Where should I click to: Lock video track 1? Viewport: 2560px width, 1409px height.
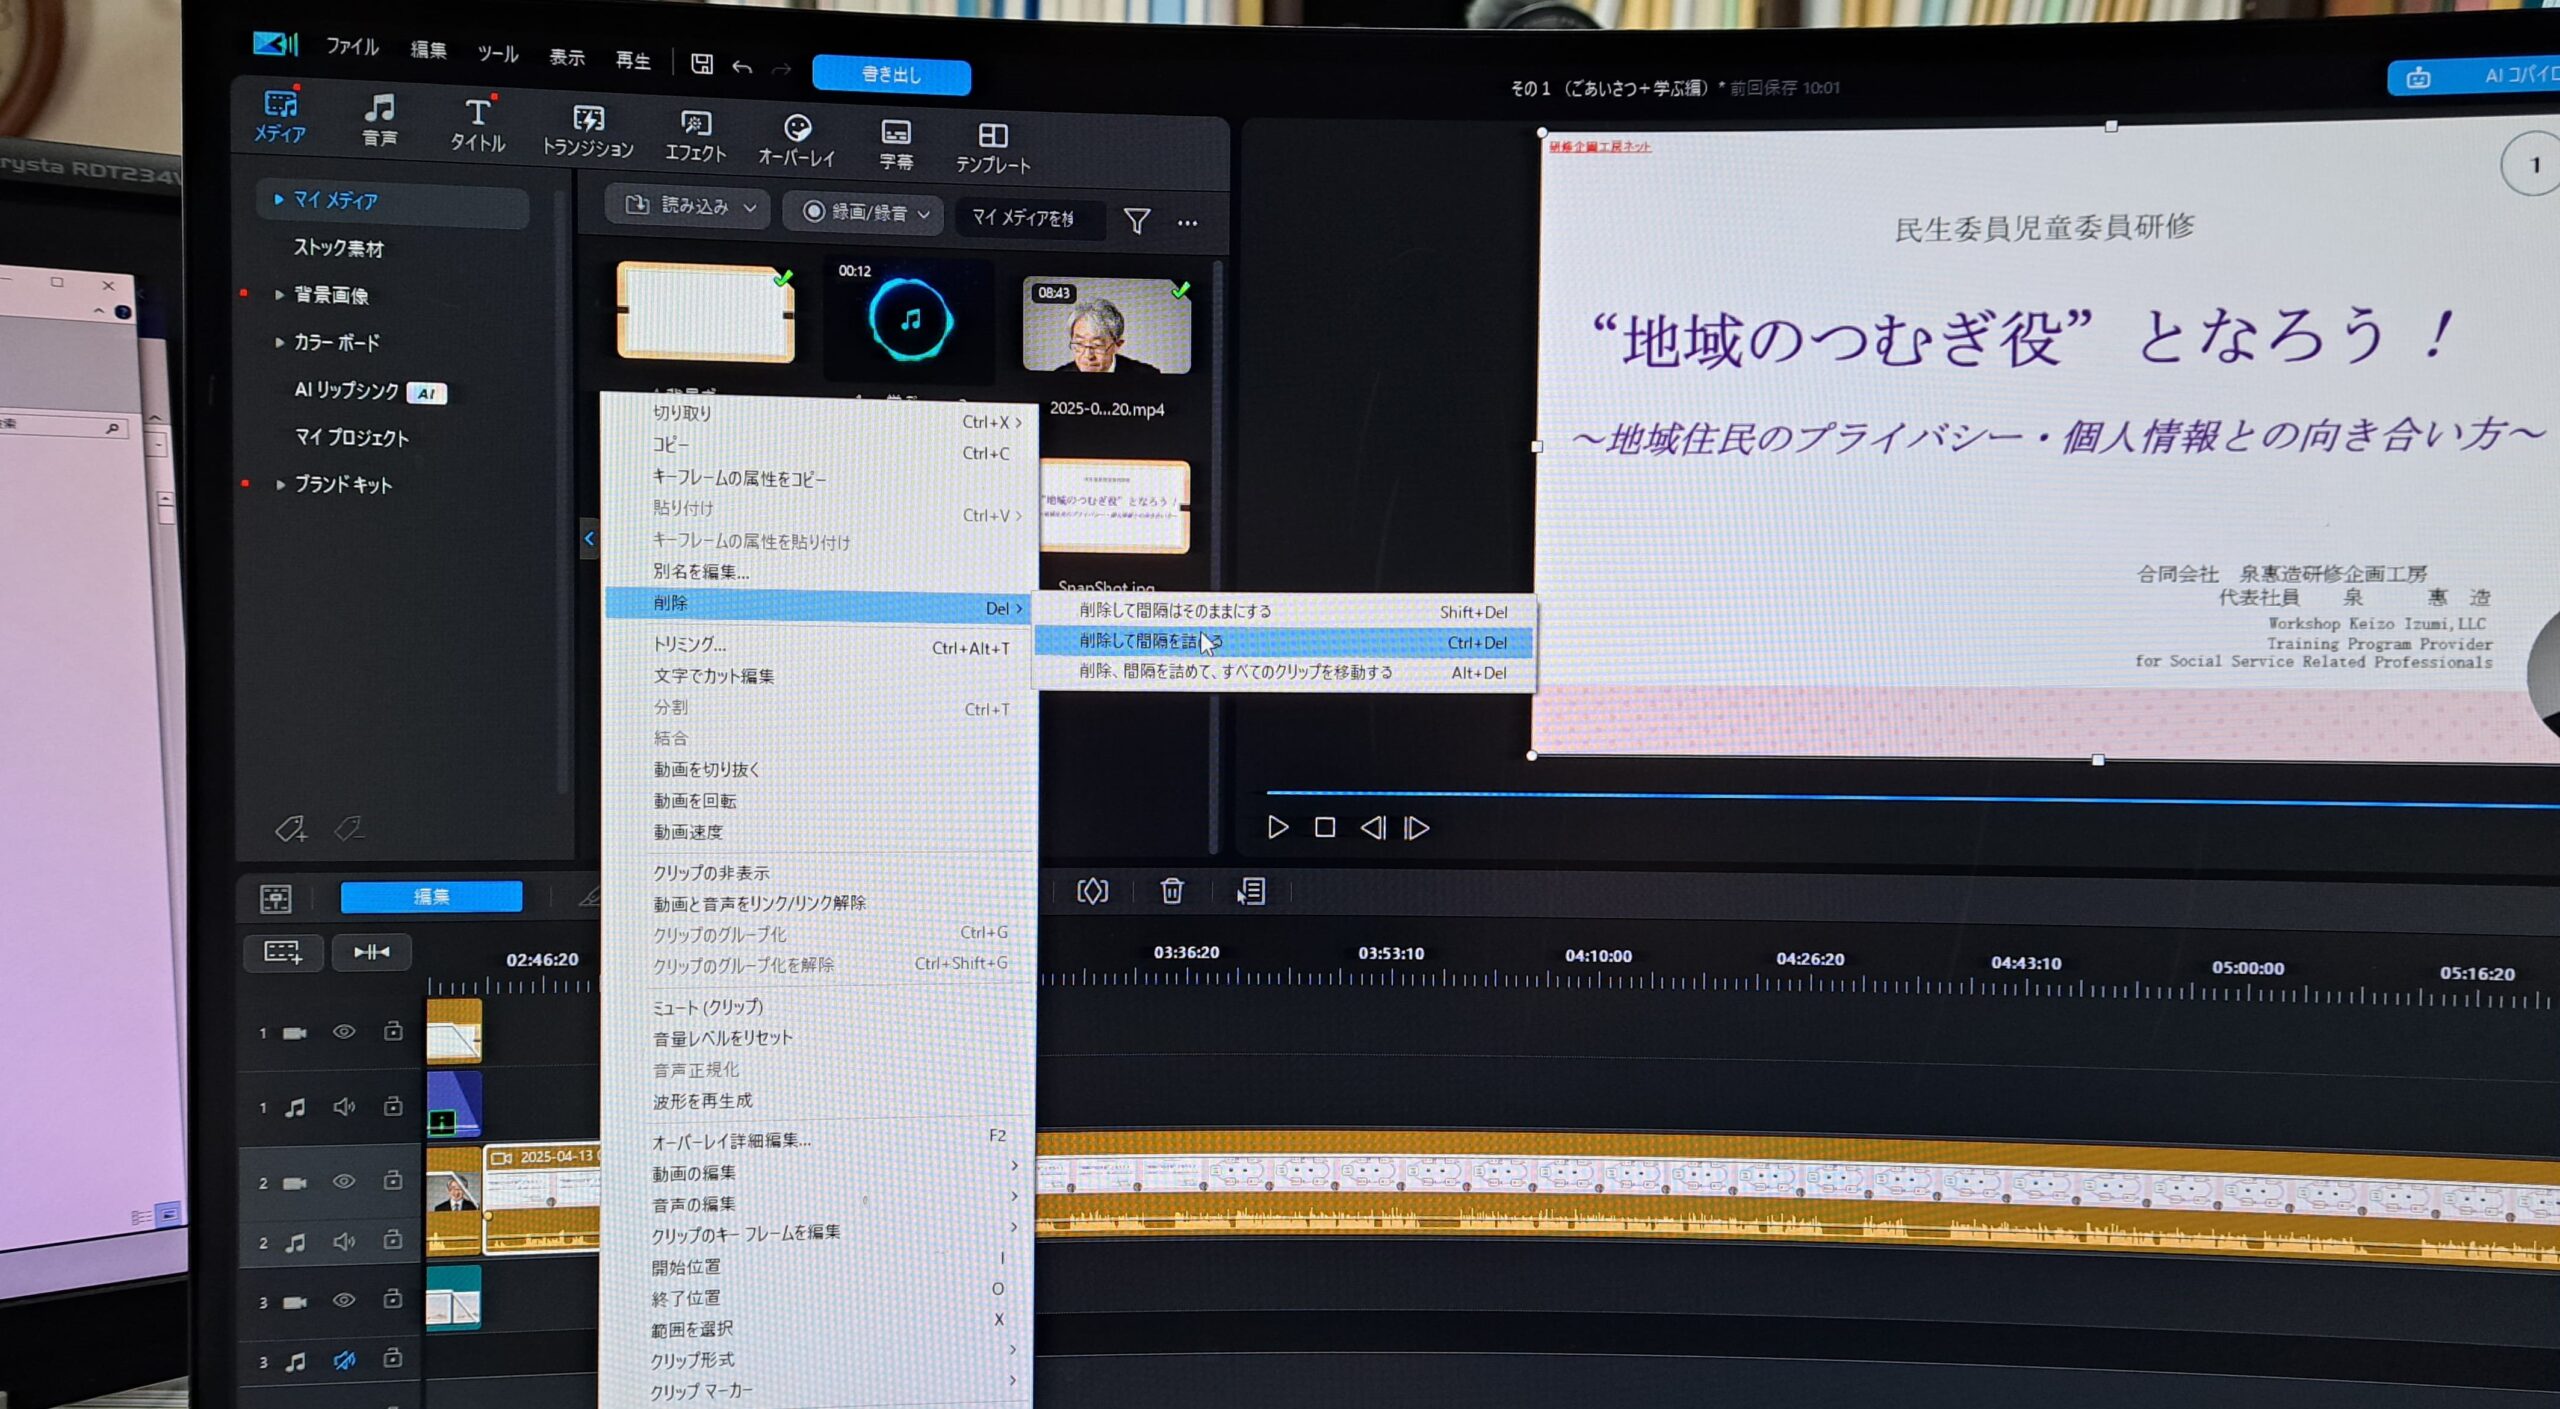click(393, 1030)
